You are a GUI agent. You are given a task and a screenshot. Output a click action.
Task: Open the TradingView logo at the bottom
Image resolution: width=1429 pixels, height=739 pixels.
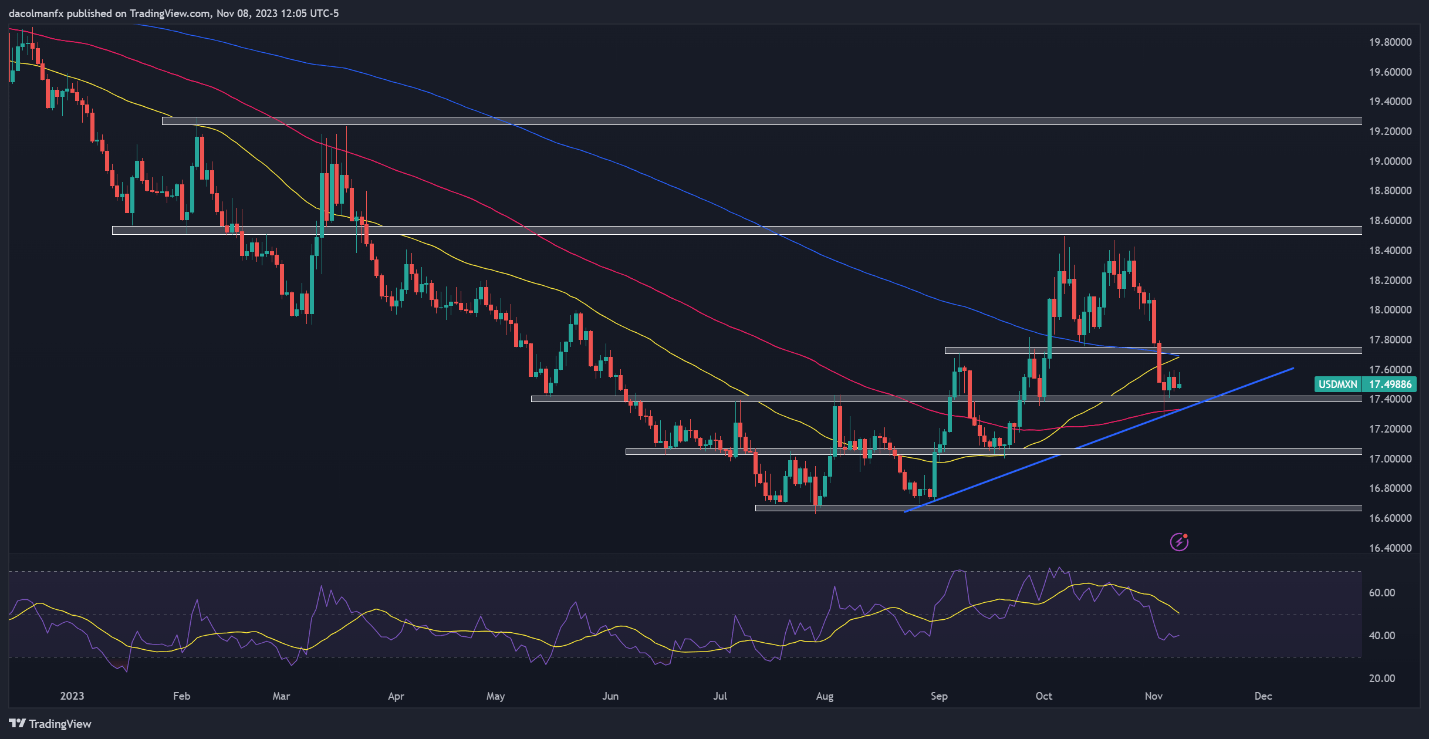pyautogui.click(x=48, y=724)
